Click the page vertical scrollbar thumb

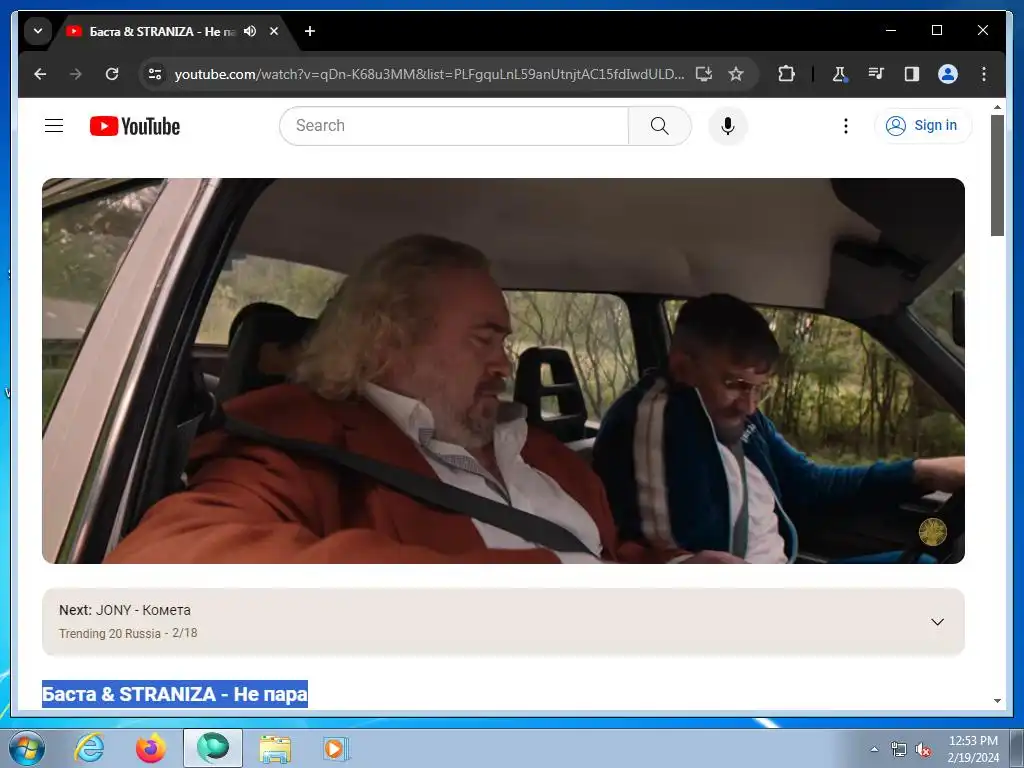pos(997,175)
